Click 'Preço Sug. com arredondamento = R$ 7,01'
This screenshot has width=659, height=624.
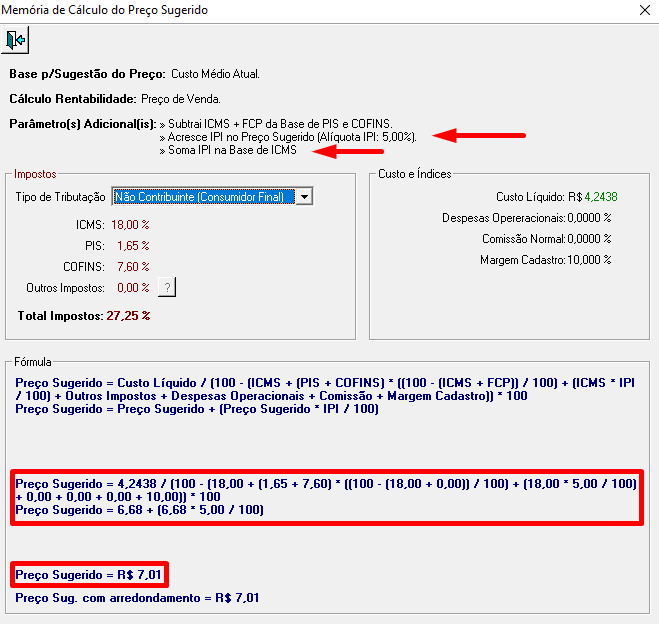tap(137, 598)
